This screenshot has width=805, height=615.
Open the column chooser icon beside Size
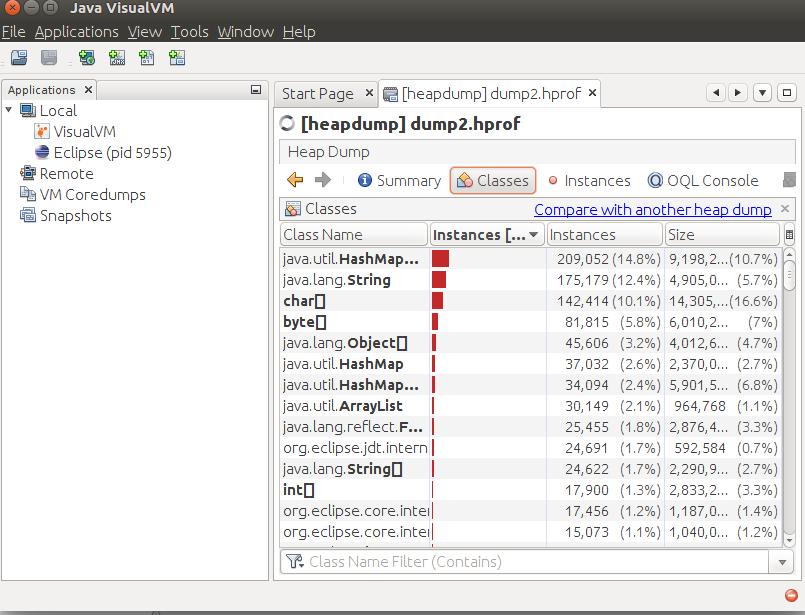pyautogui.click(x=789, y=235)
